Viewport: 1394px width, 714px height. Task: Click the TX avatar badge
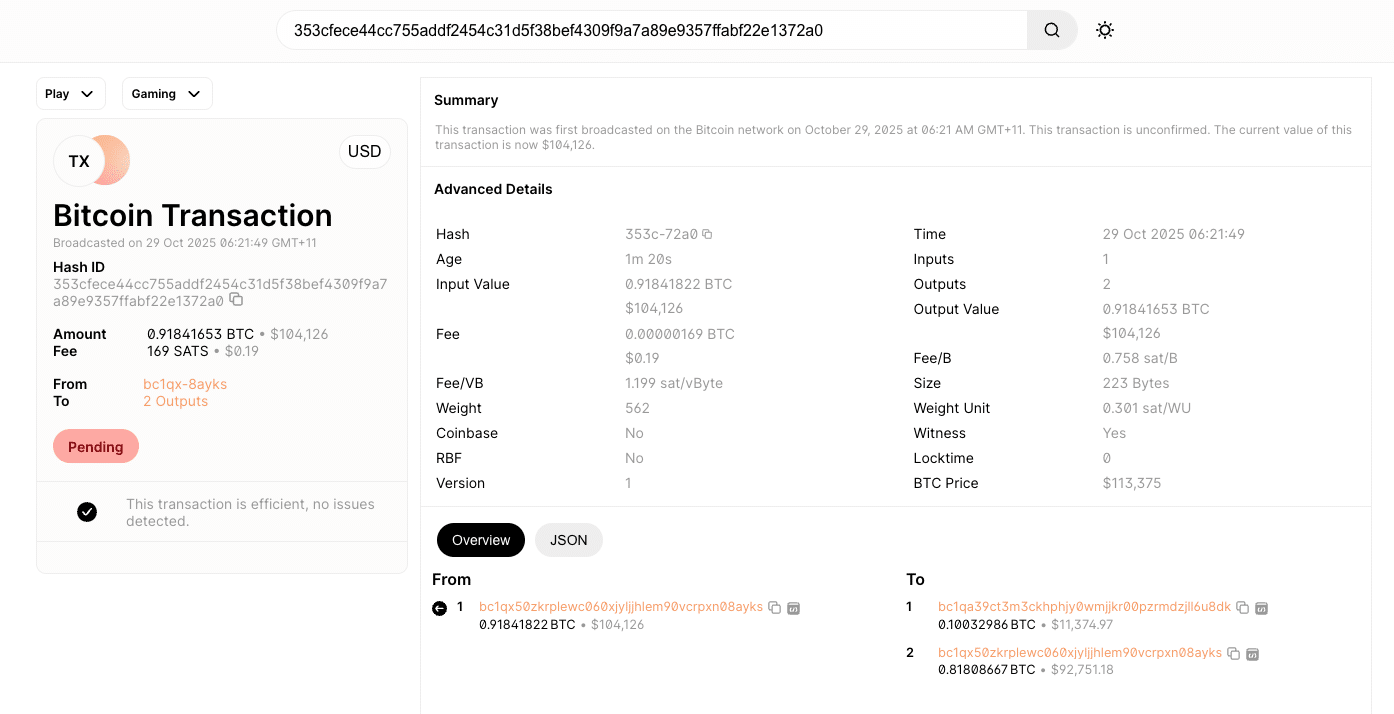(x=79, y=161)
